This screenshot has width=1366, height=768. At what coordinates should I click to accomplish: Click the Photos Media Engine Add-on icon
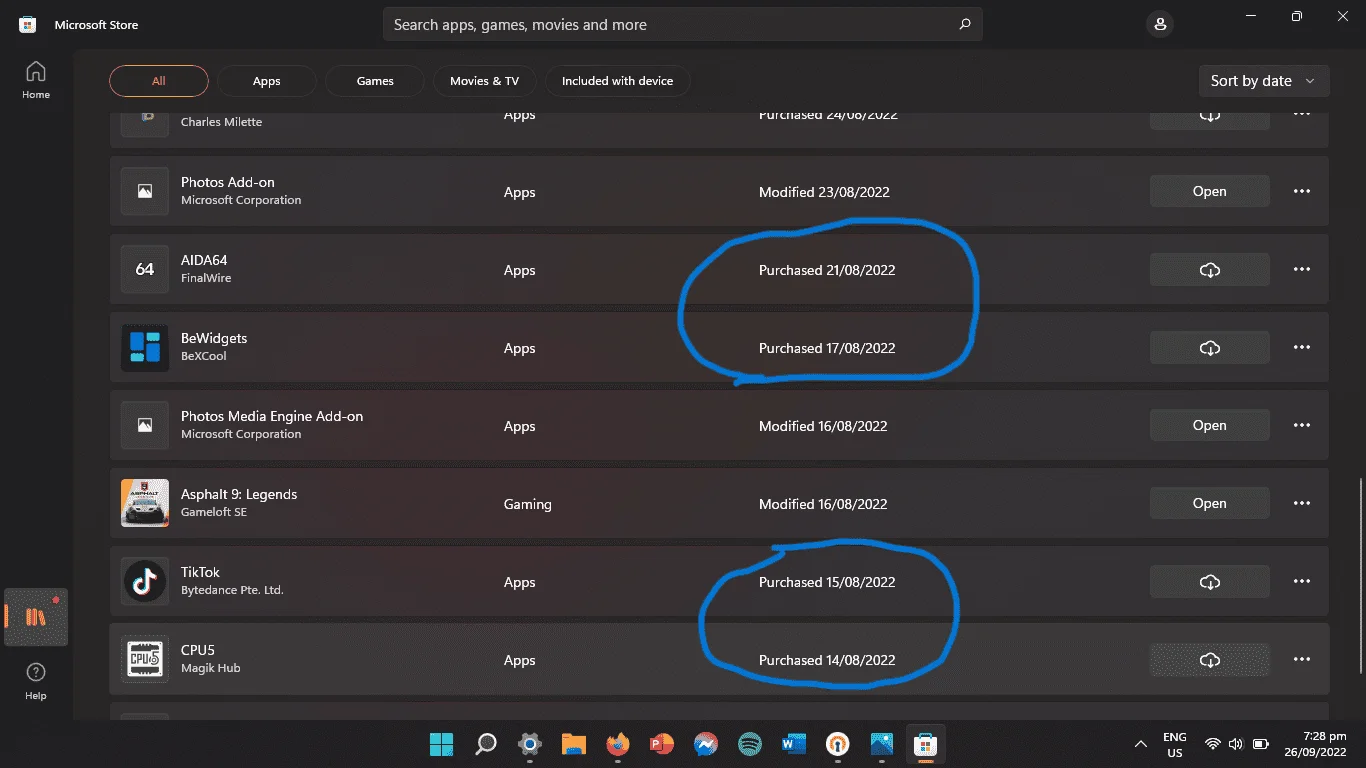[145, 426]
